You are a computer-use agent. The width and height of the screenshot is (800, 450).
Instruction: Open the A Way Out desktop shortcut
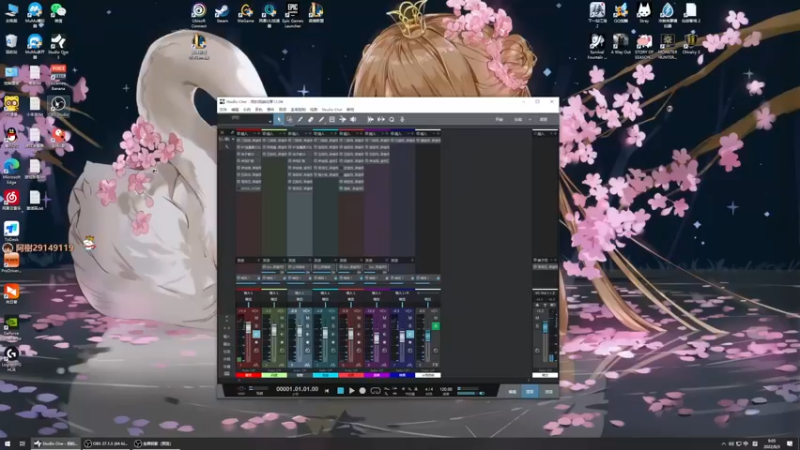(620, 44)
